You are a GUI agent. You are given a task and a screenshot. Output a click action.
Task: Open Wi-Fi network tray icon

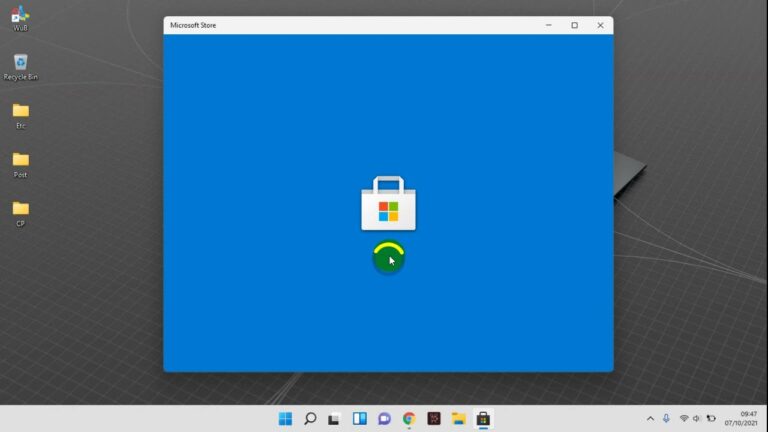point(684,418)
